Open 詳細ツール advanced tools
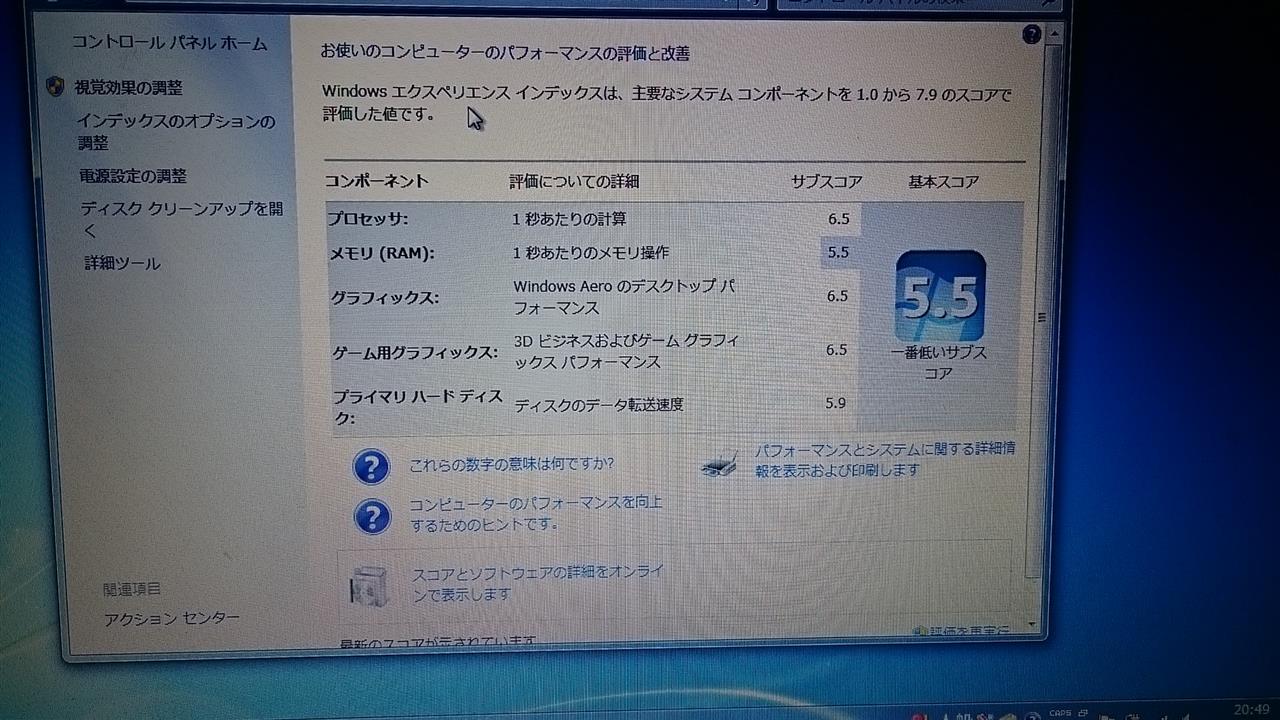This screenshot has height=720, width=1280. pos(122,264)
